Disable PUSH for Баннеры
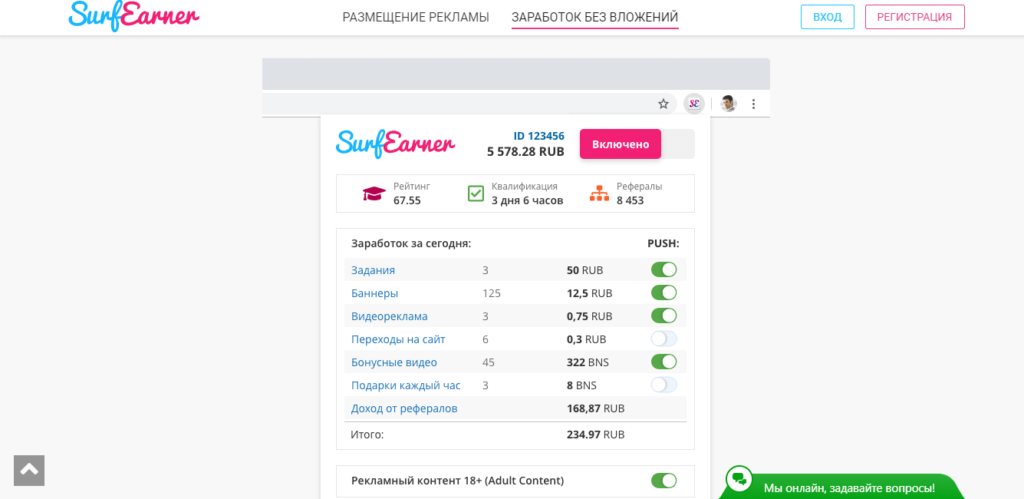The image size is (1024, 499). 664,293
